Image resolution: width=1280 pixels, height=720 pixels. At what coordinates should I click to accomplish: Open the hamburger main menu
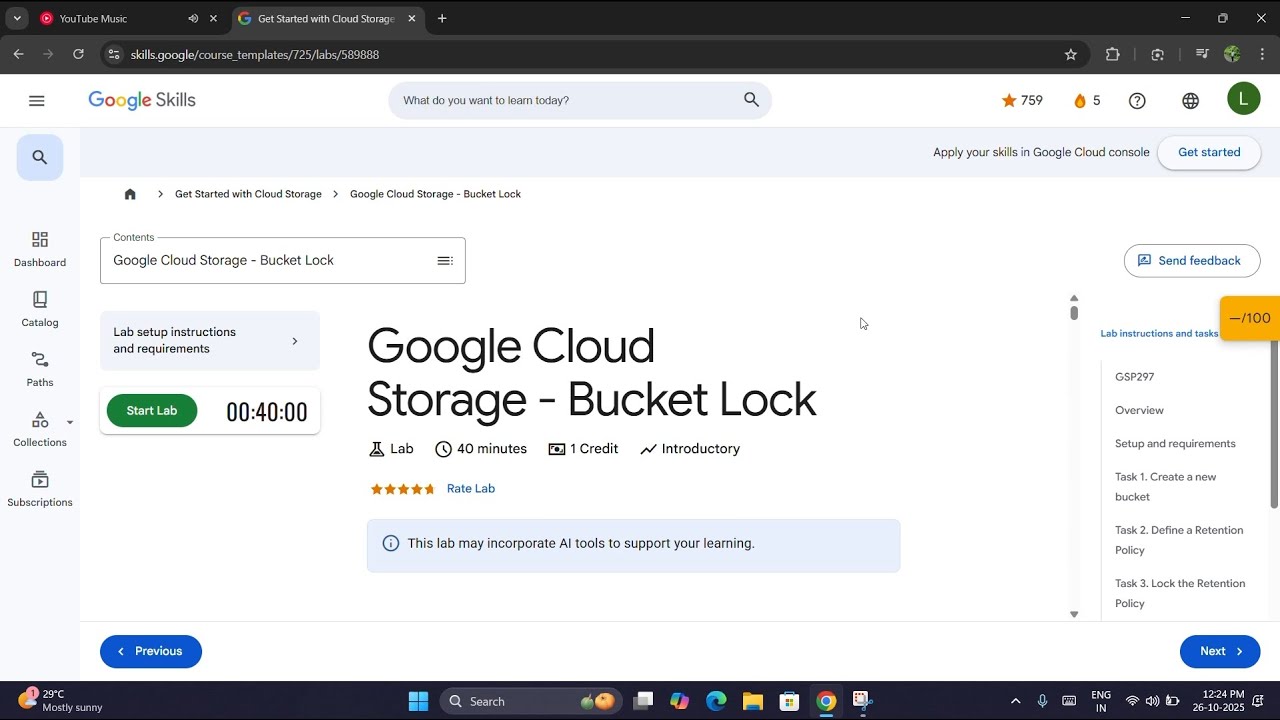click(x=37, y=100)
